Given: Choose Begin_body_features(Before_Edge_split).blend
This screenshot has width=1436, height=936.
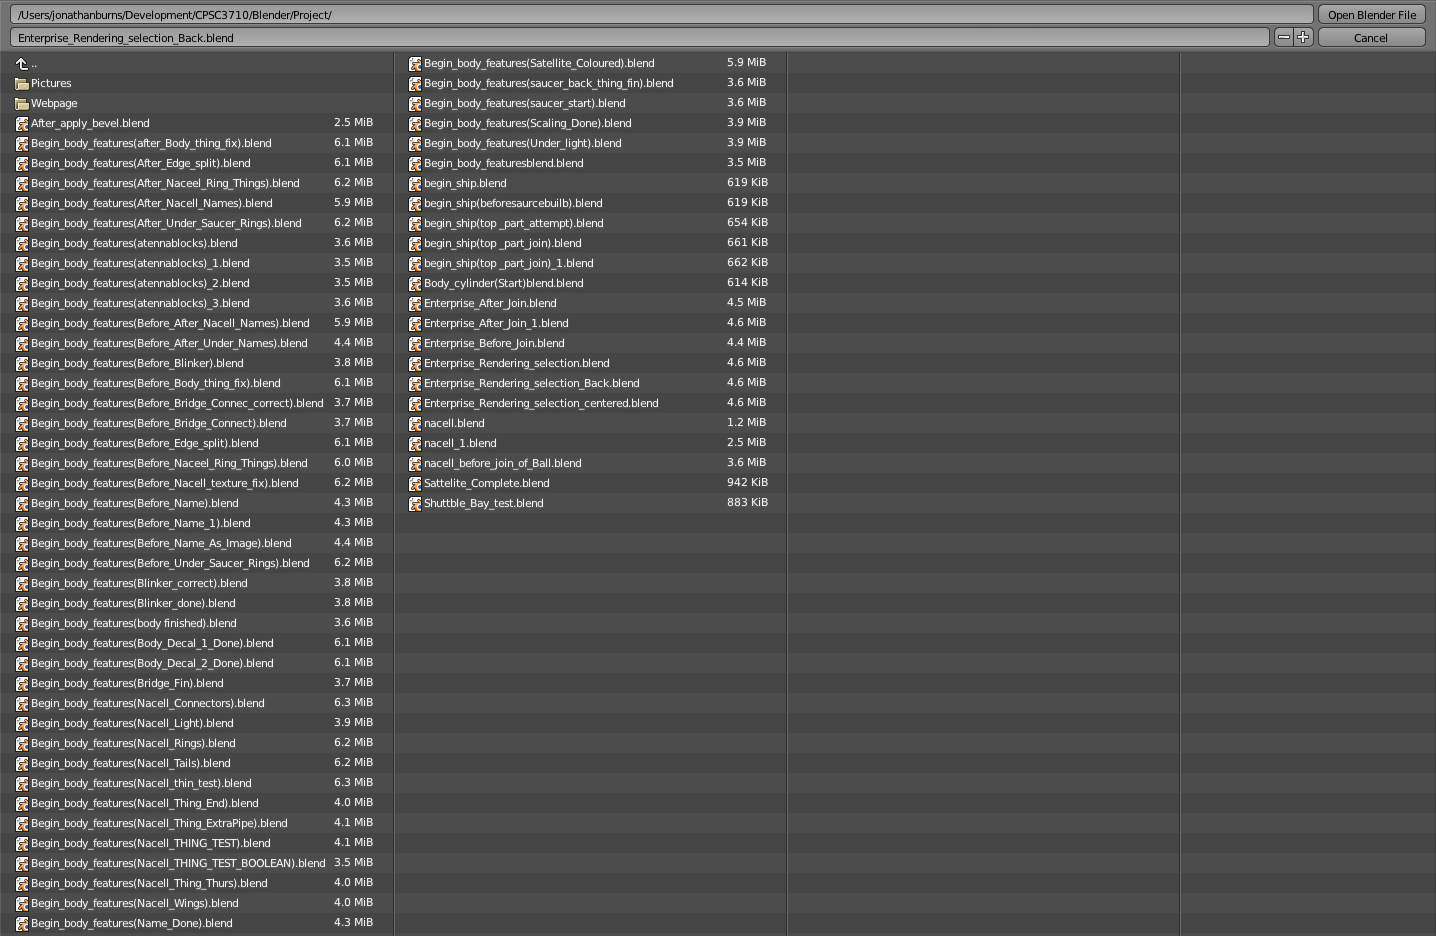Looking at the screenshot, I should 145,443.
